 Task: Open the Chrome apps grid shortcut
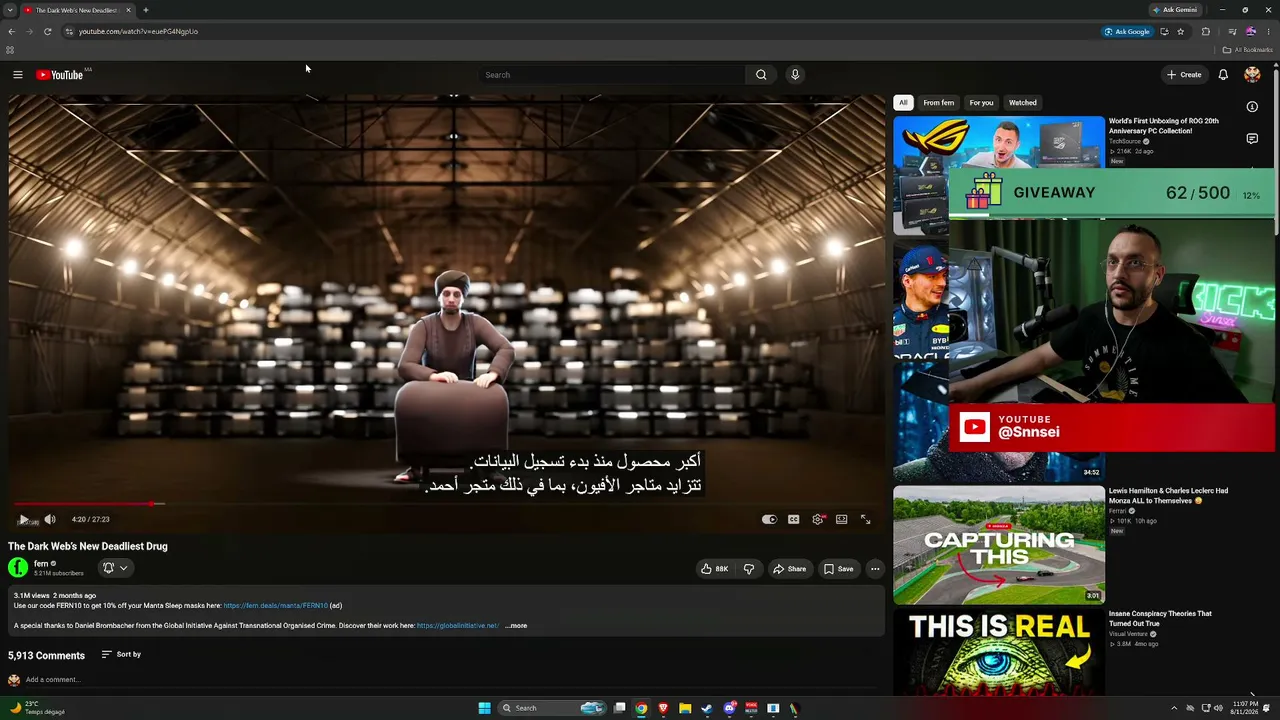pyautogui.click(x=10, y=50)
